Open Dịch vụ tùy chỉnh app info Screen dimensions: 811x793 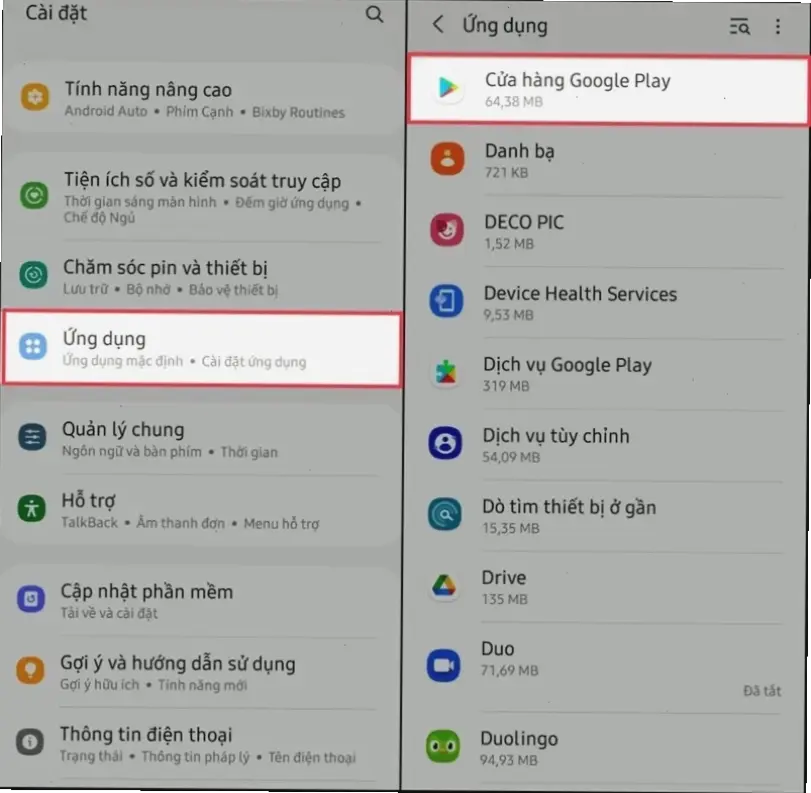pyautogui.click(x=605, y=445)
